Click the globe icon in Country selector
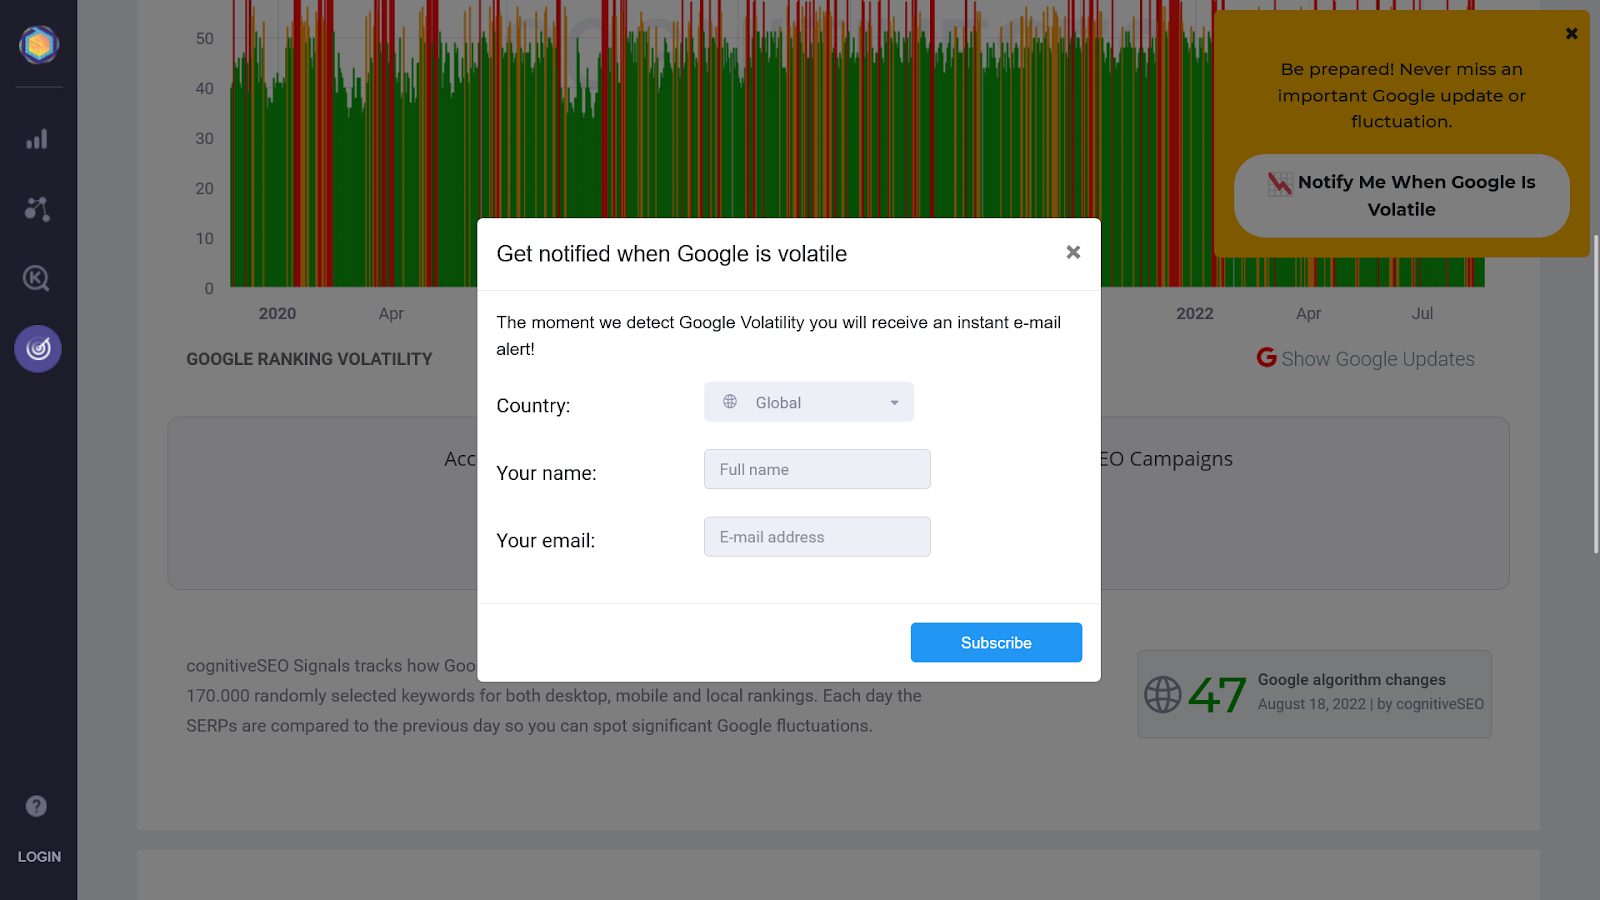Viewport: 1600px width, 900px height. [730, 402]
